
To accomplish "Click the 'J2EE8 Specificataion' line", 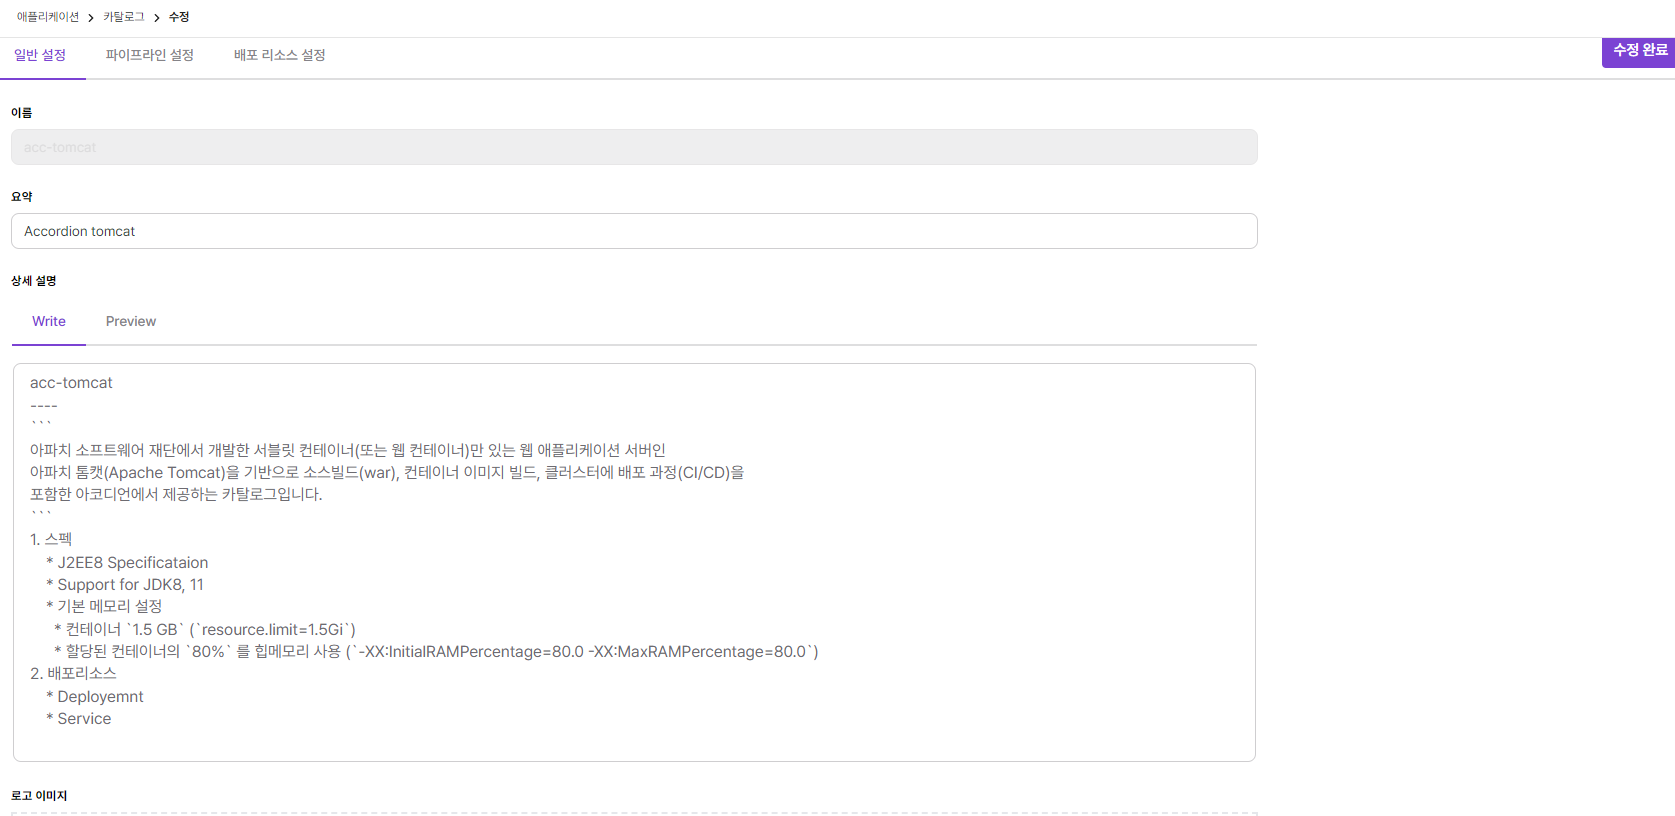I will [x=127, y=563].
